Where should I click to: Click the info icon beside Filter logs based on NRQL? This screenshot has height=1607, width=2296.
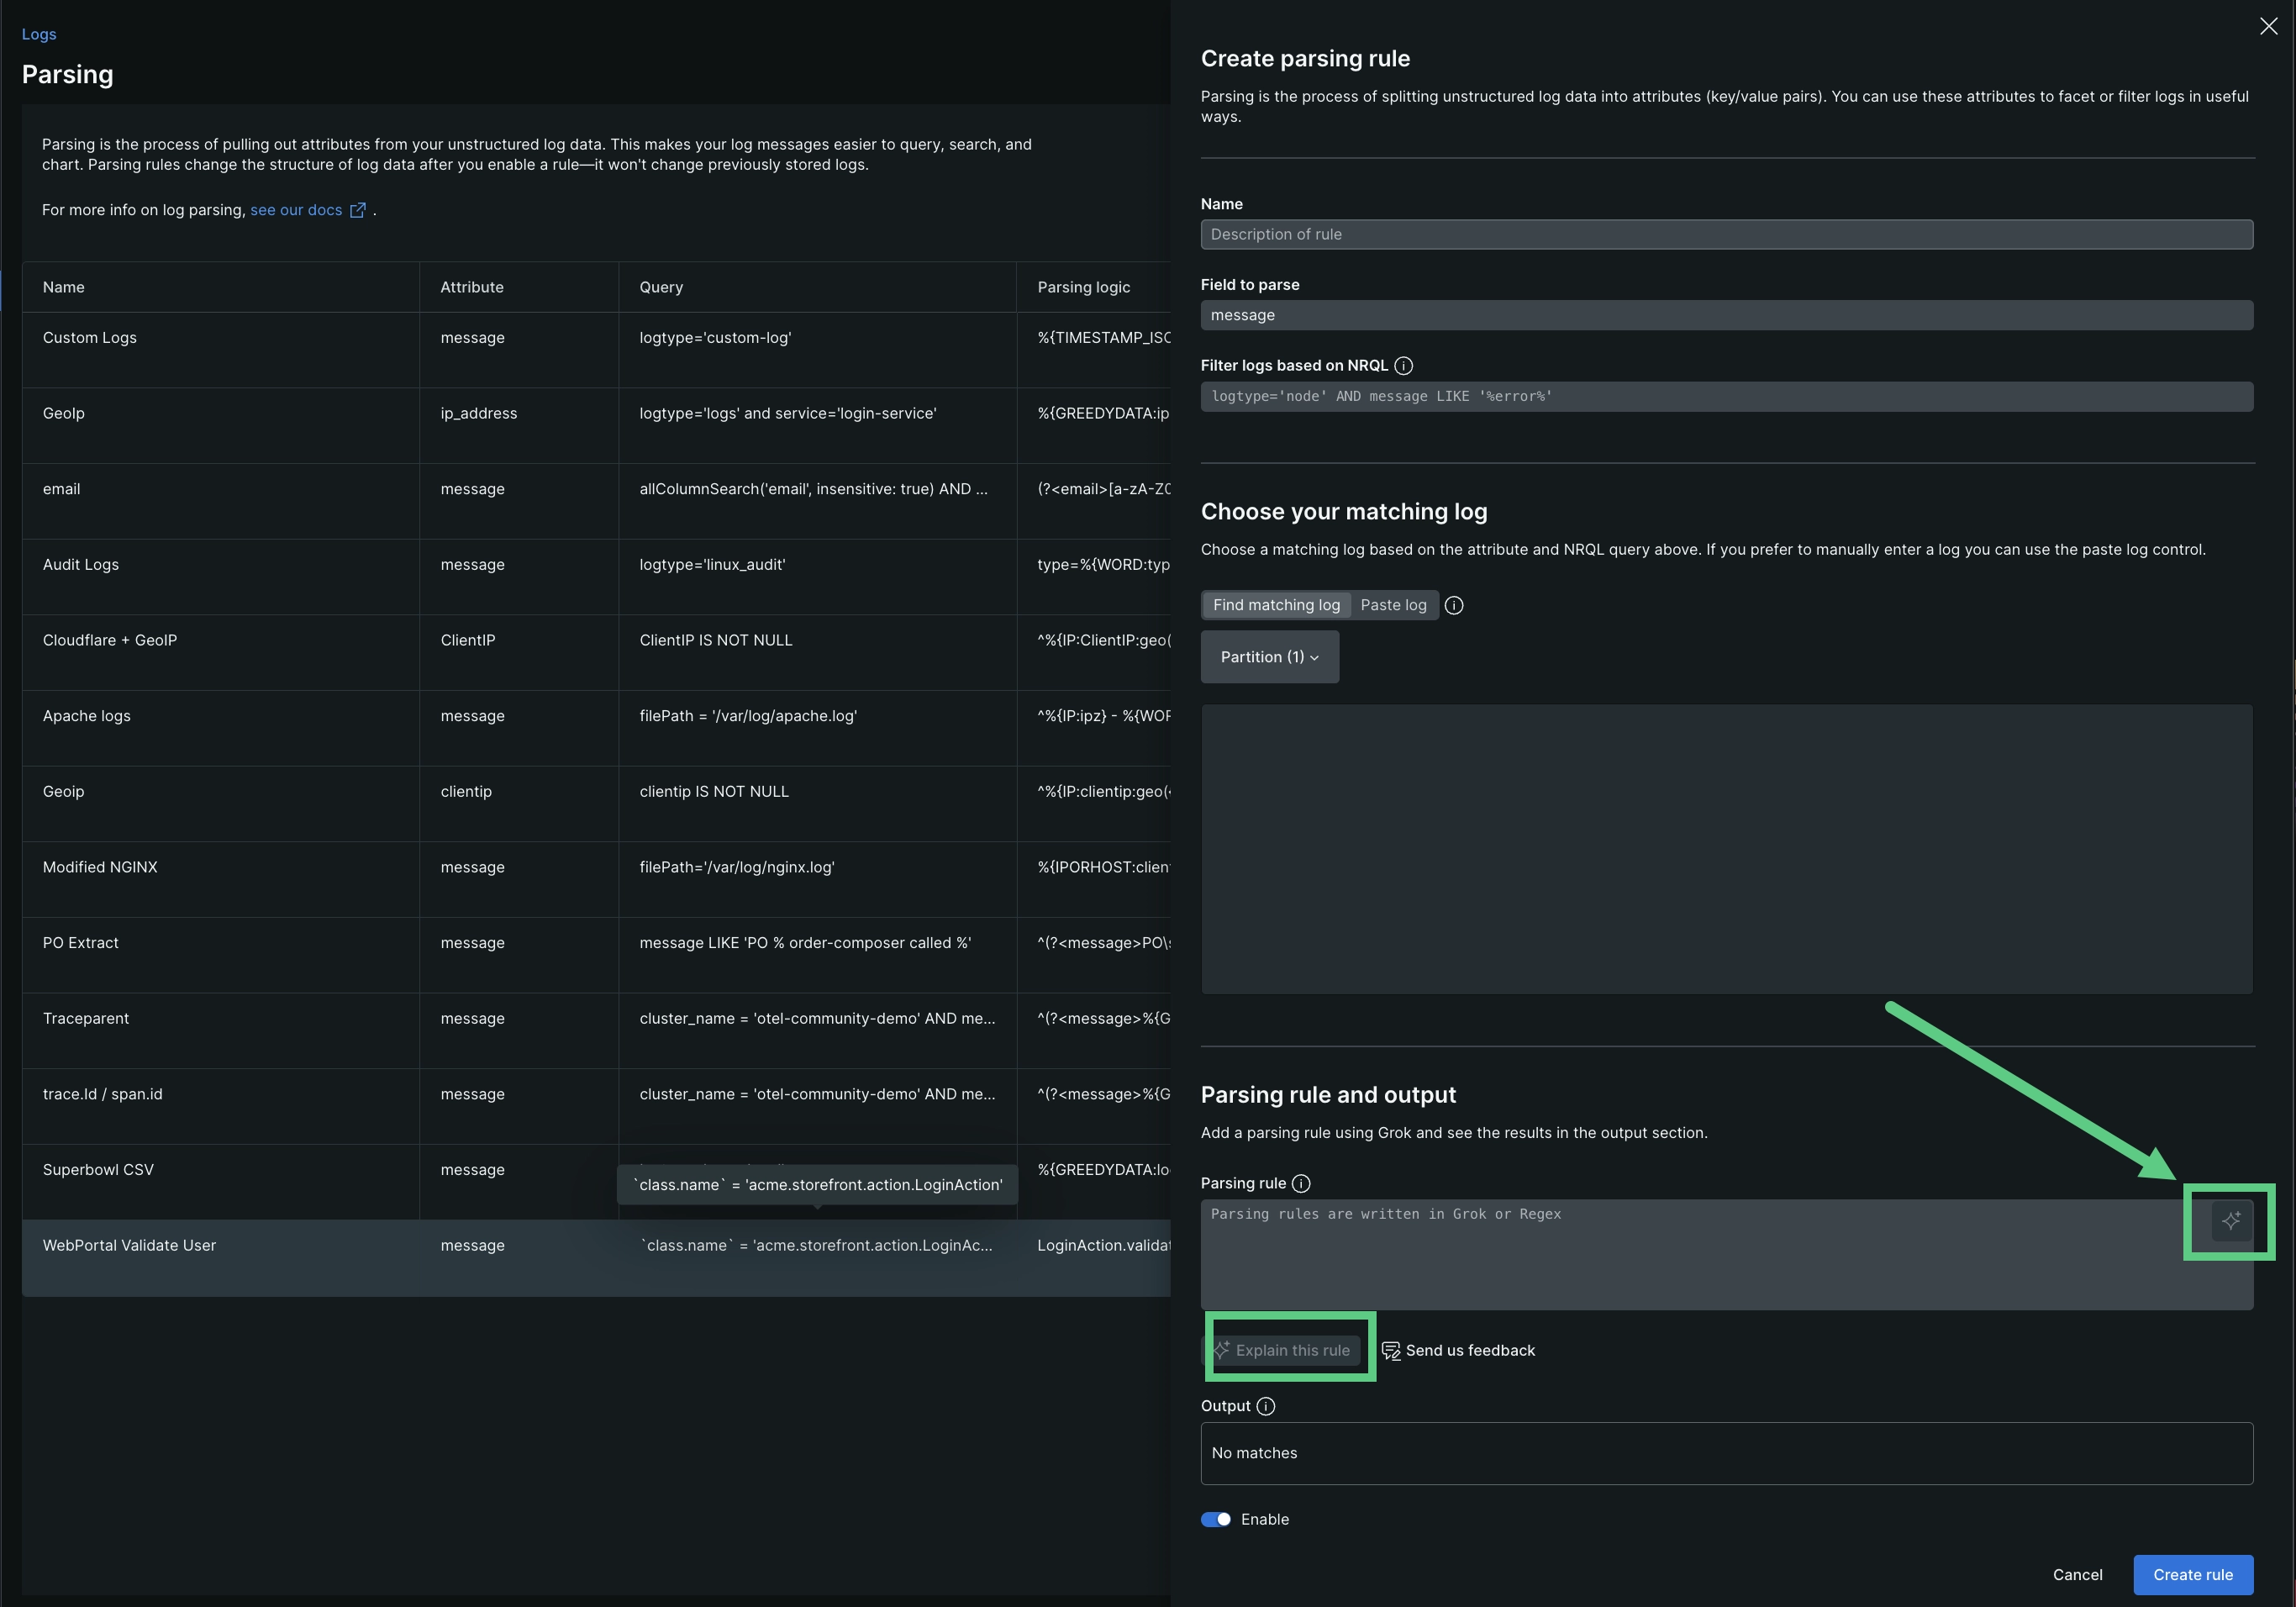[1404, 365]
